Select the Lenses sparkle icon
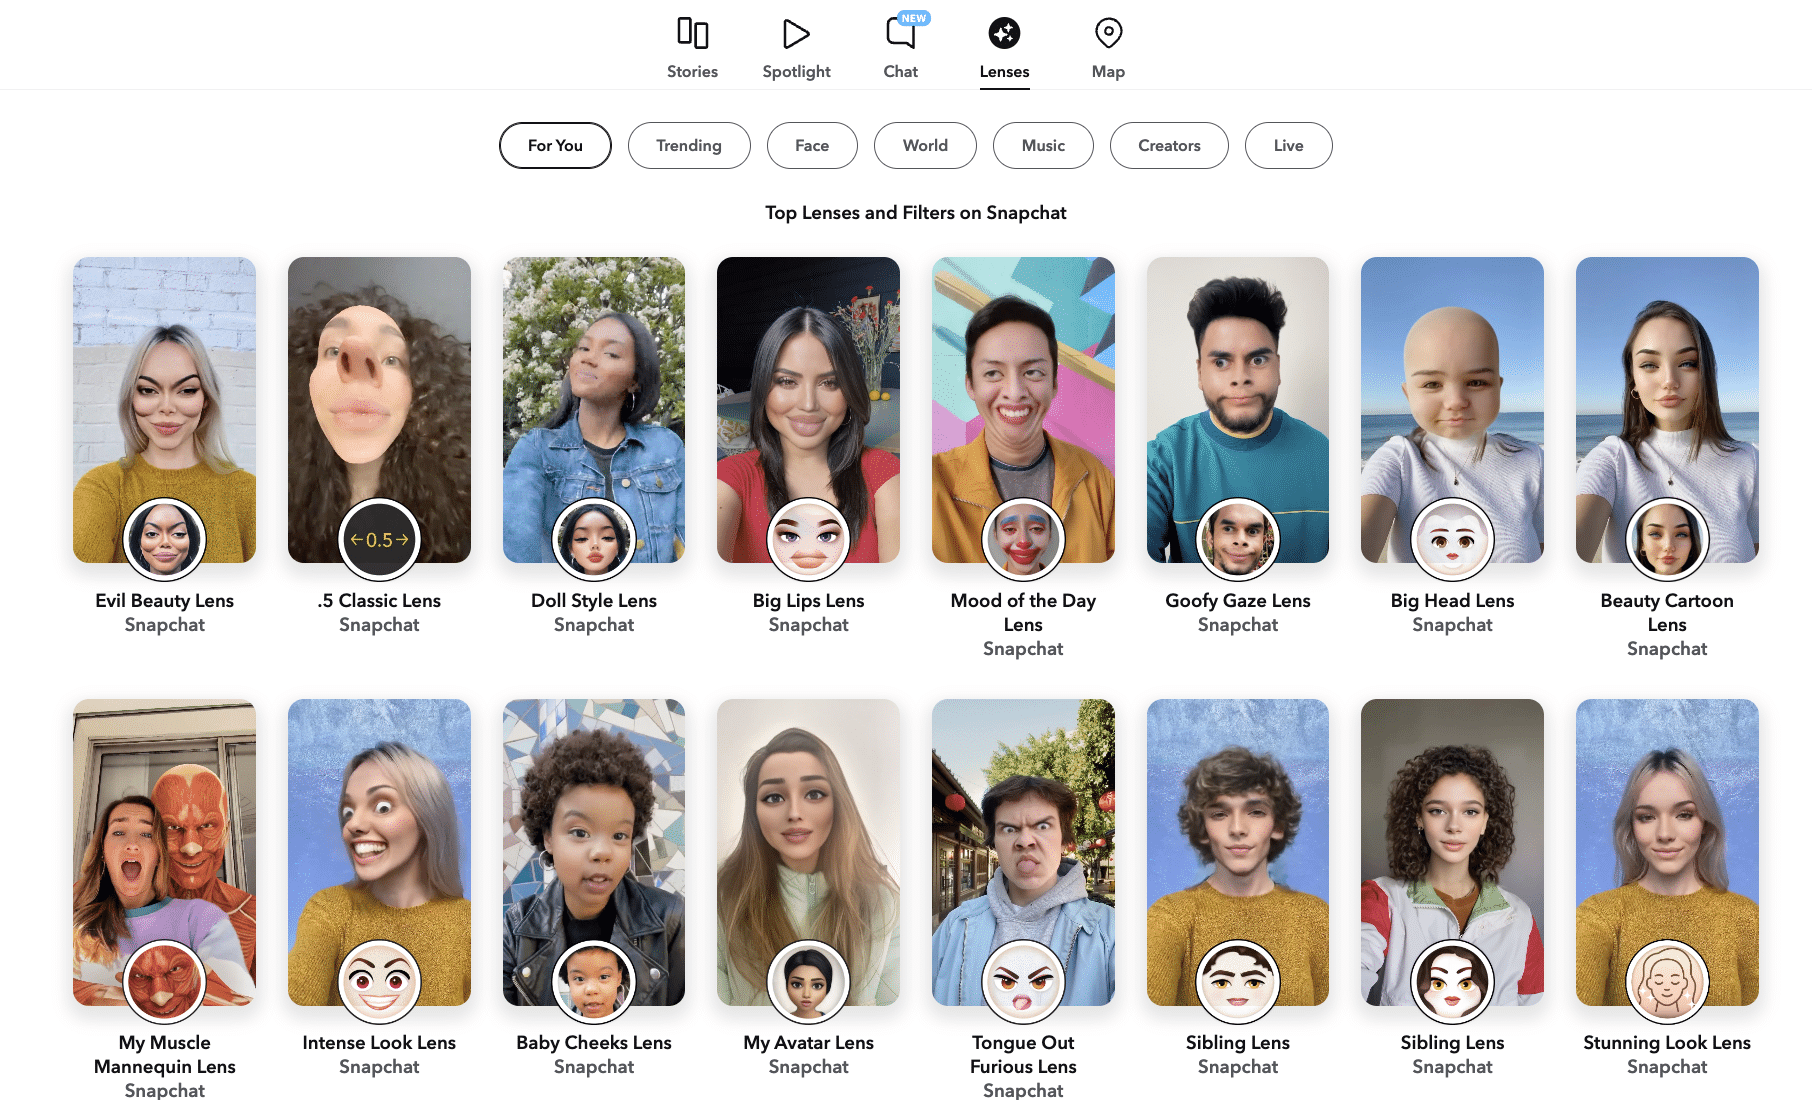Screen dimensions: 1812x1100 tap(1004, 33)
